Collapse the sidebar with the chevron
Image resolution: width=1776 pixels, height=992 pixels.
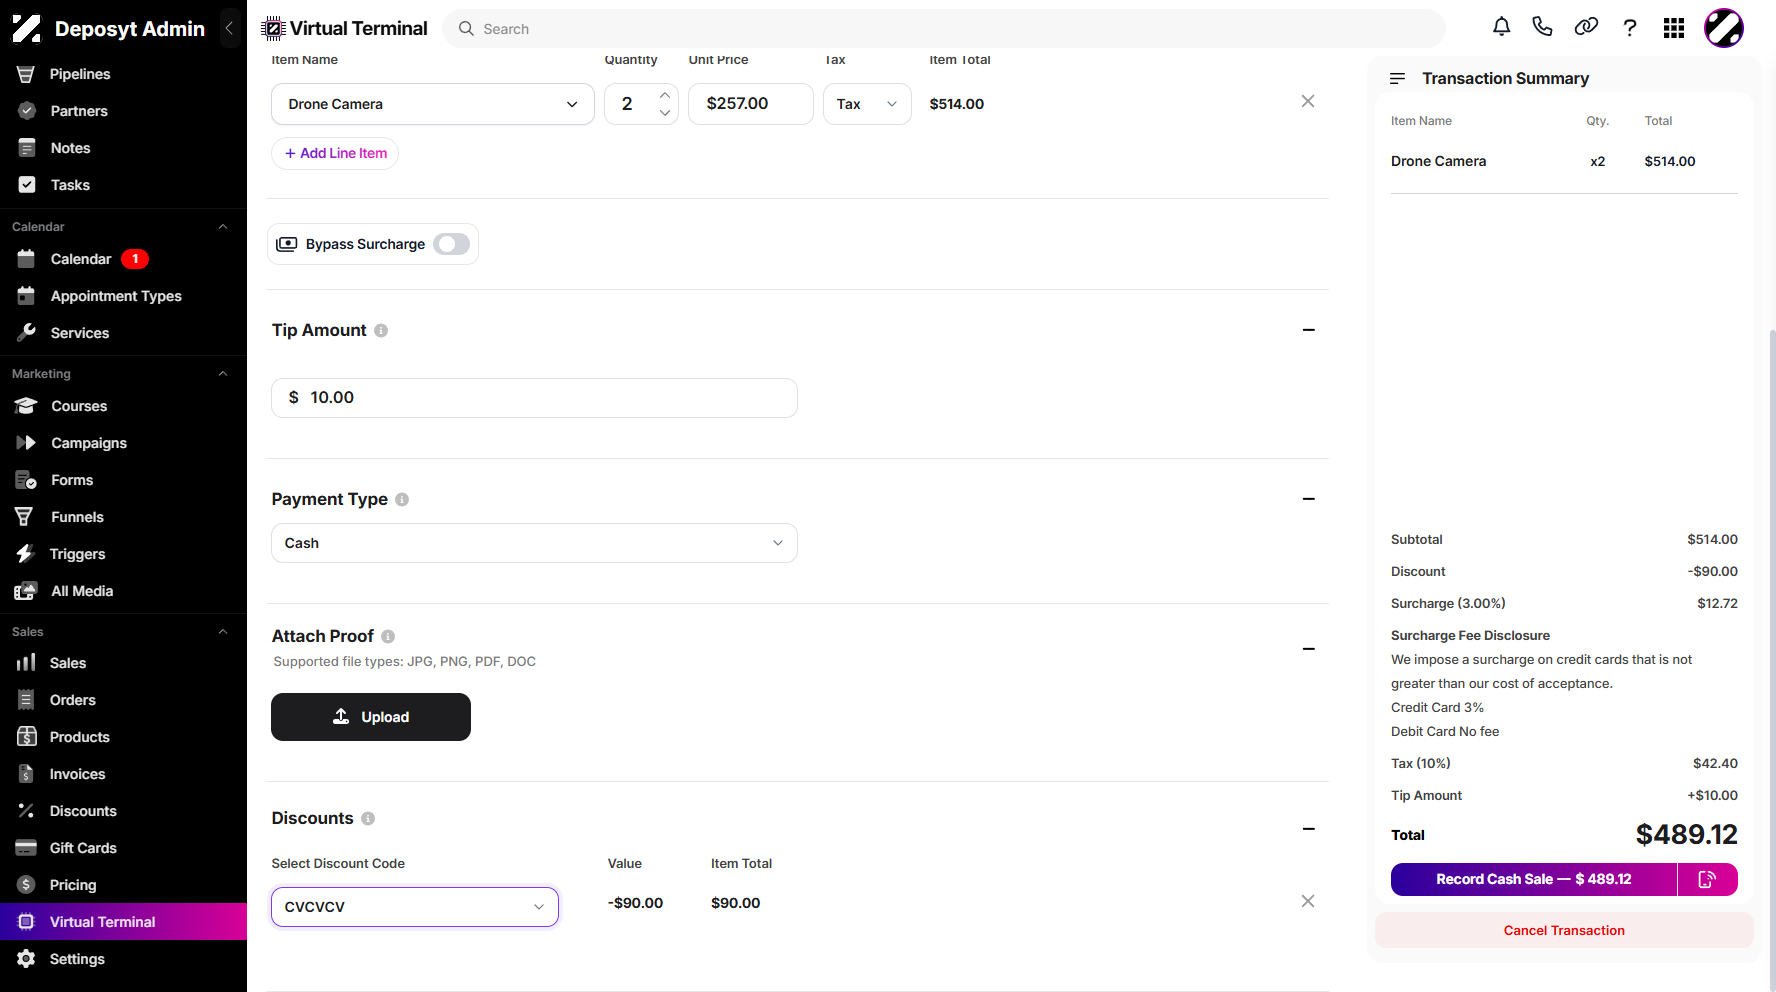[x=229, y=28]
